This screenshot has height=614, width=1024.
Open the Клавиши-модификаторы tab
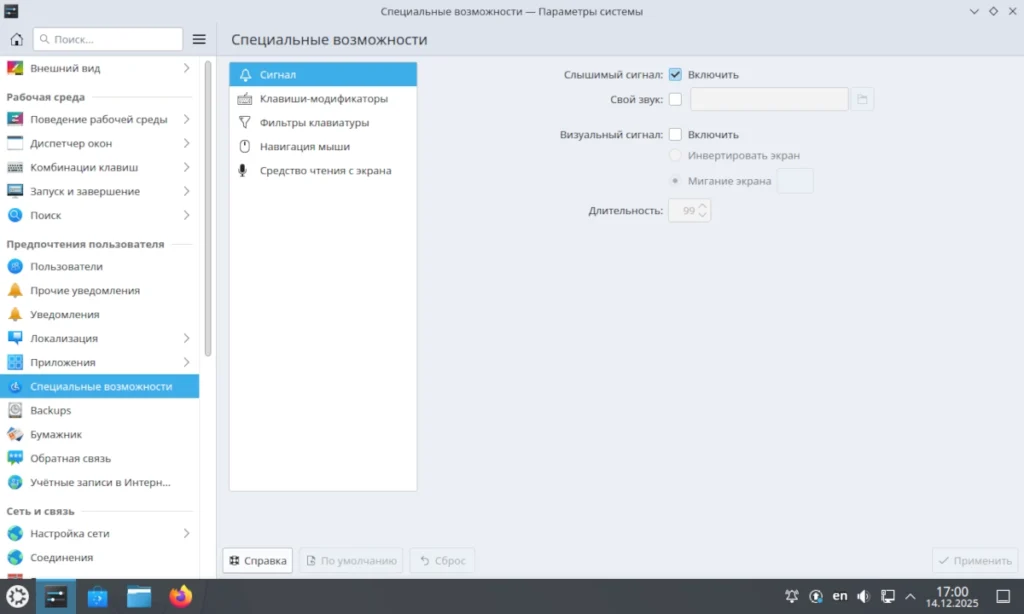pos(323,99)
